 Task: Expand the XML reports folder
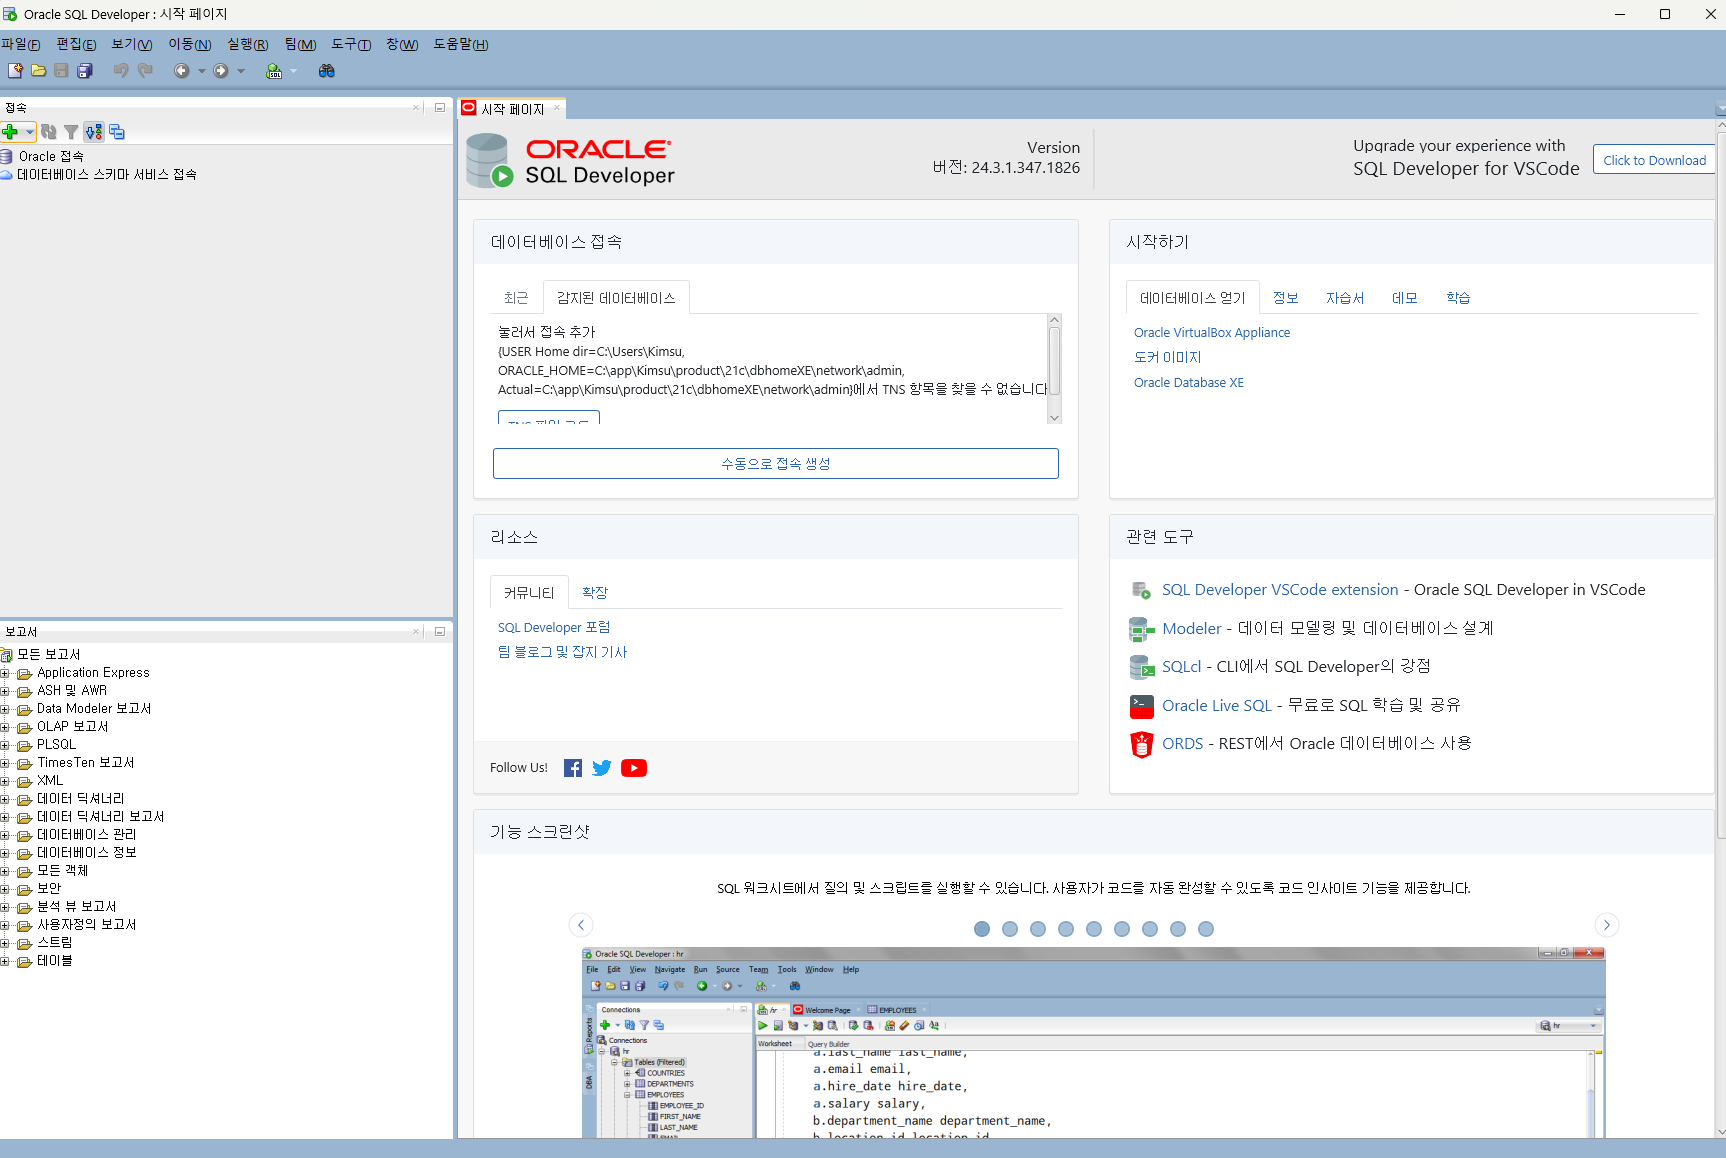click(x=5, y=782)
